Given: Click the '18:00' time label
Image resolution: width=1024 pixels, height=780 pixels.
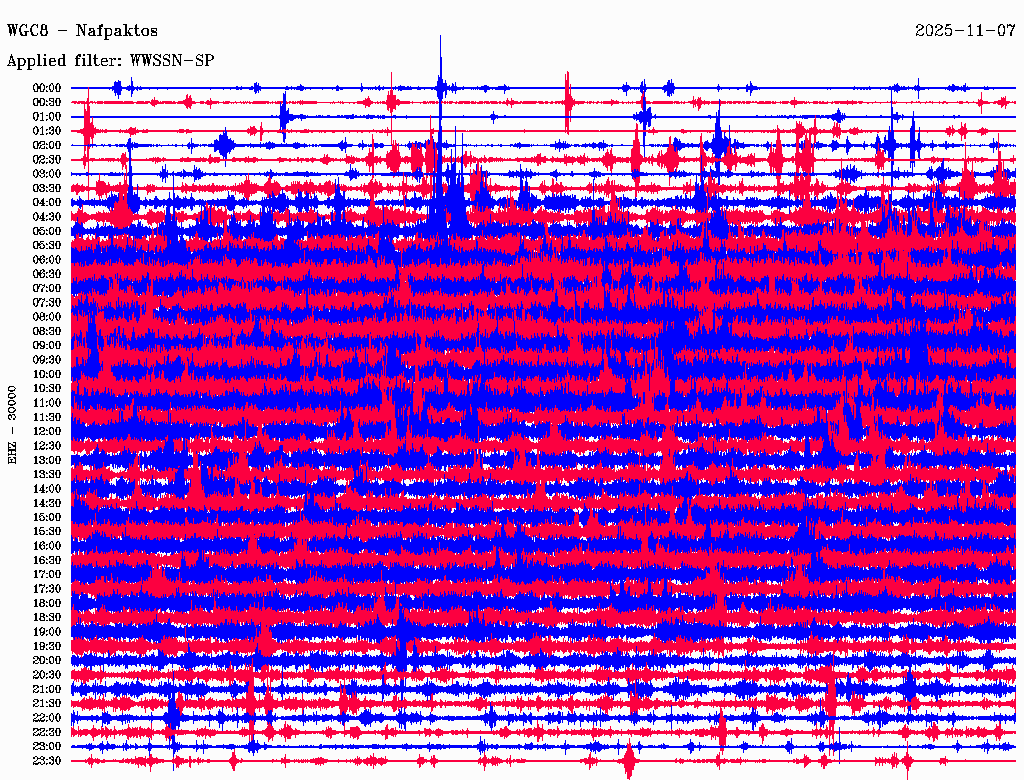Looking at the screenshot, I should tap(47, 604).
